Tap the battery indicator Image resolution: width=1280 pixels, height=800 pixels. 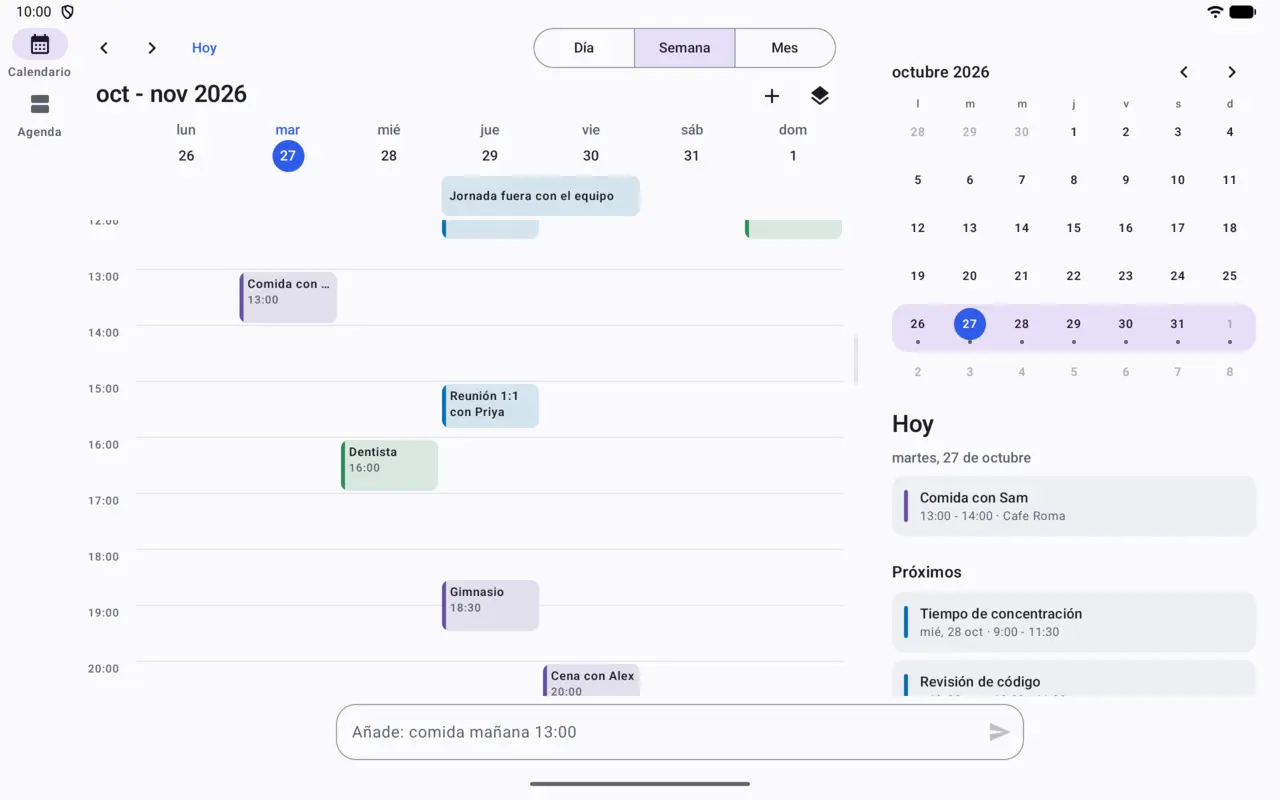[1243, 12]
